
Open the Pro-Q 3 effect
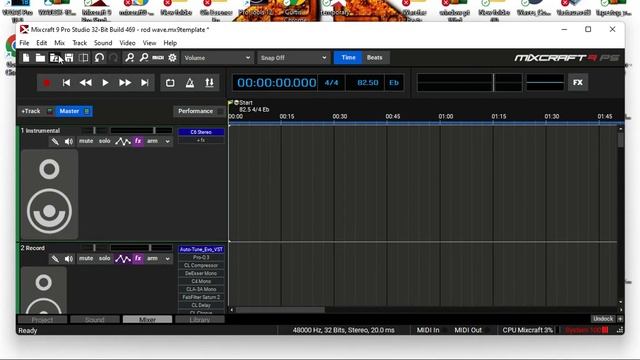[201, 257]
